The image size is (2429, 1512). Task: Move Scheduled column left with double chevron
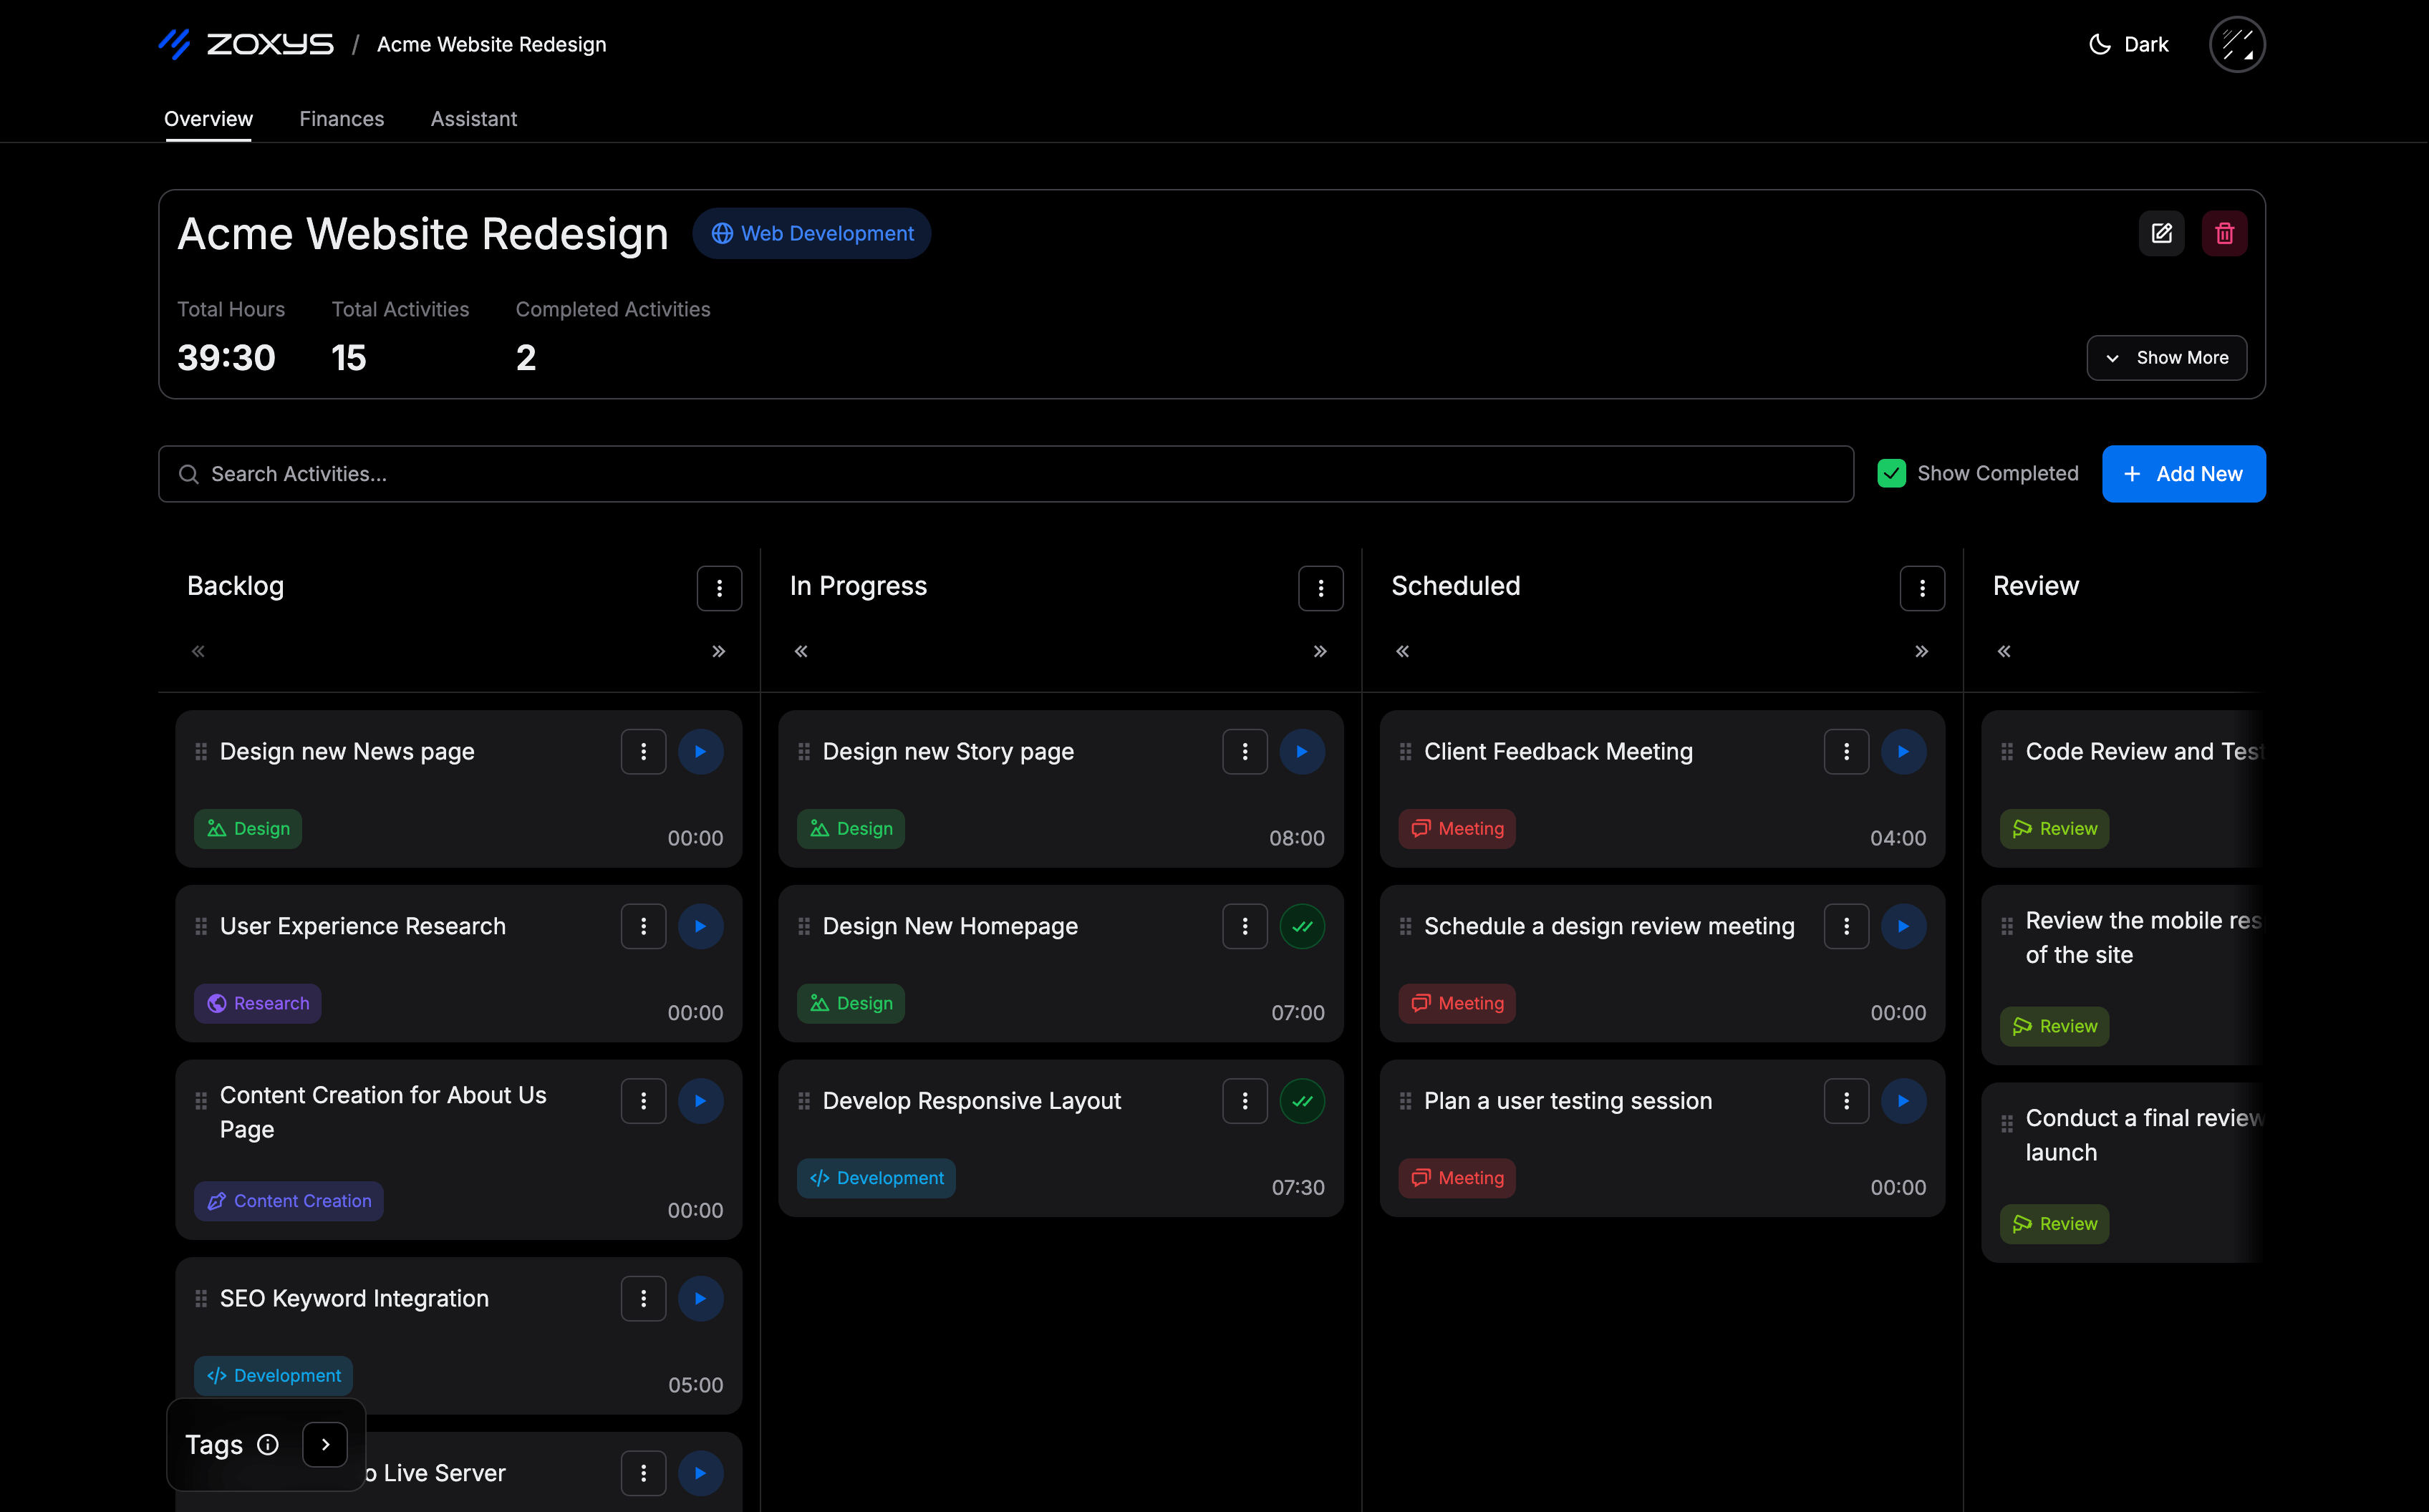(1403, 651)
